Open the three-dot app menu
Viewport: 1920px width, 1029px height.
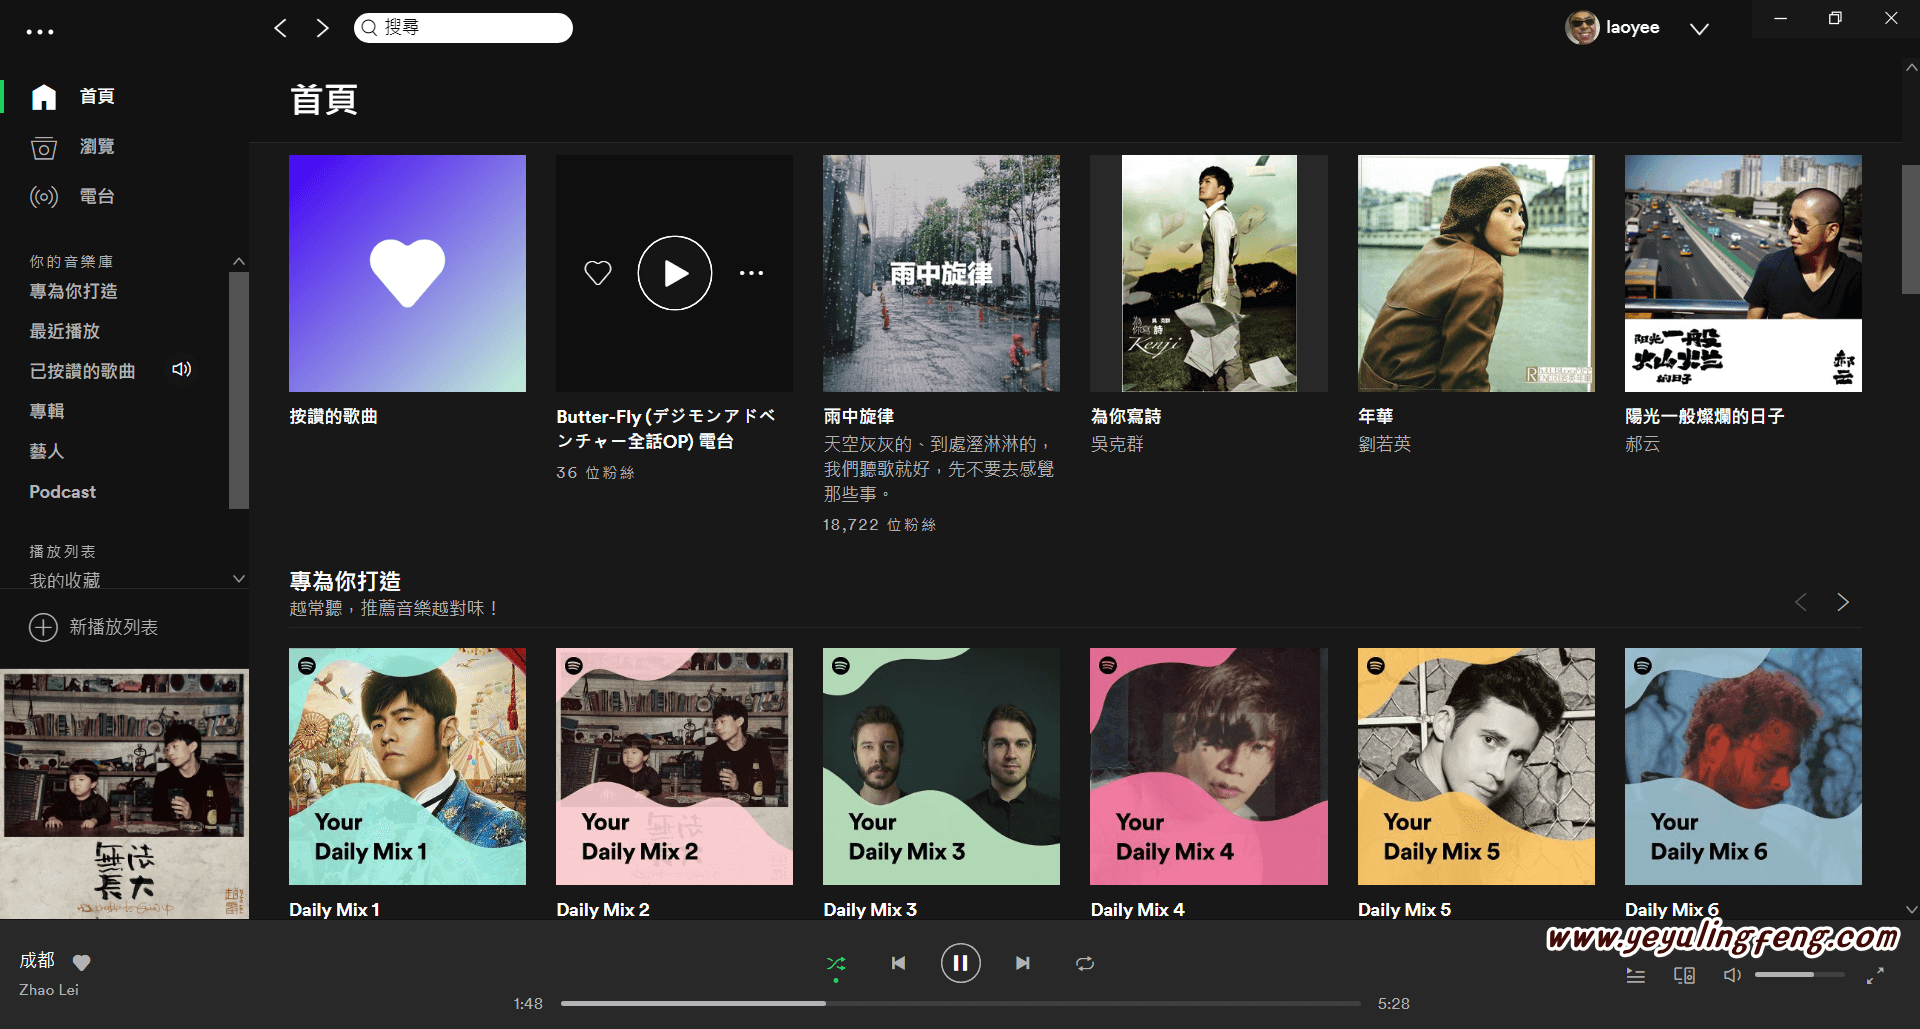(40, 32)
